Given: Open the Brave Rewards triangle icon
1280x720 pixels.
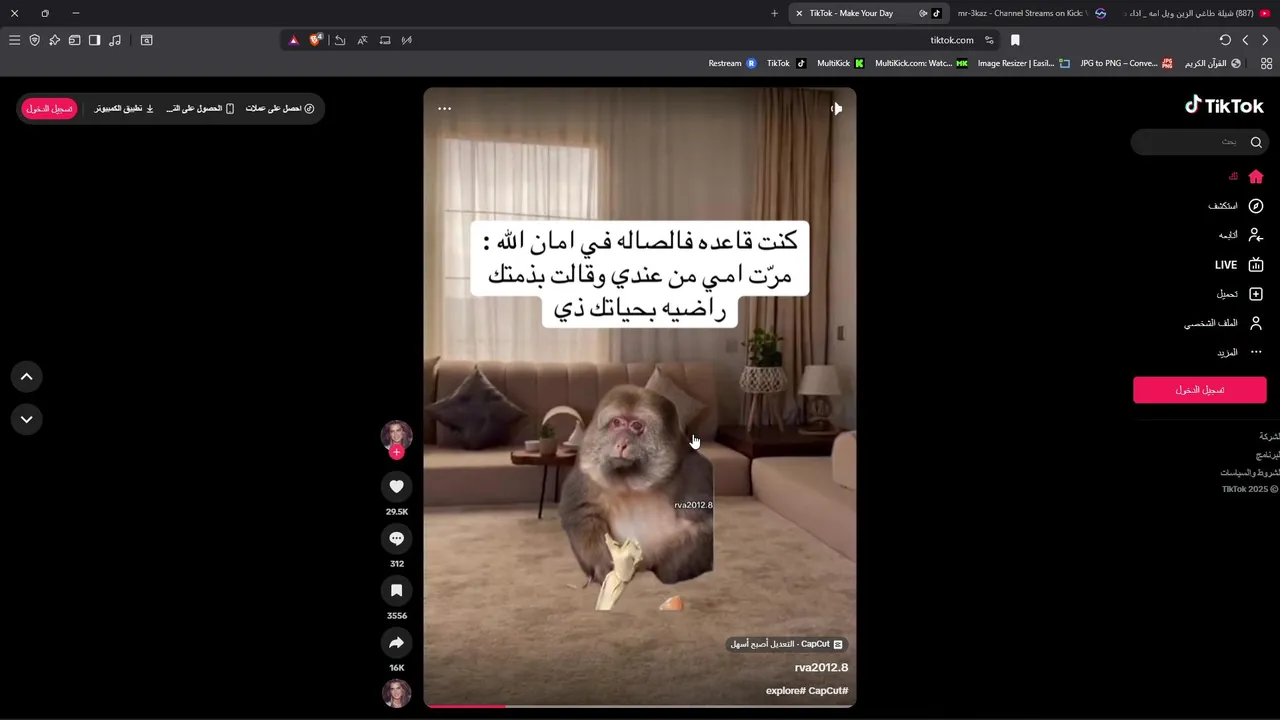Looking at the screenshot, I should coord(293,40).
